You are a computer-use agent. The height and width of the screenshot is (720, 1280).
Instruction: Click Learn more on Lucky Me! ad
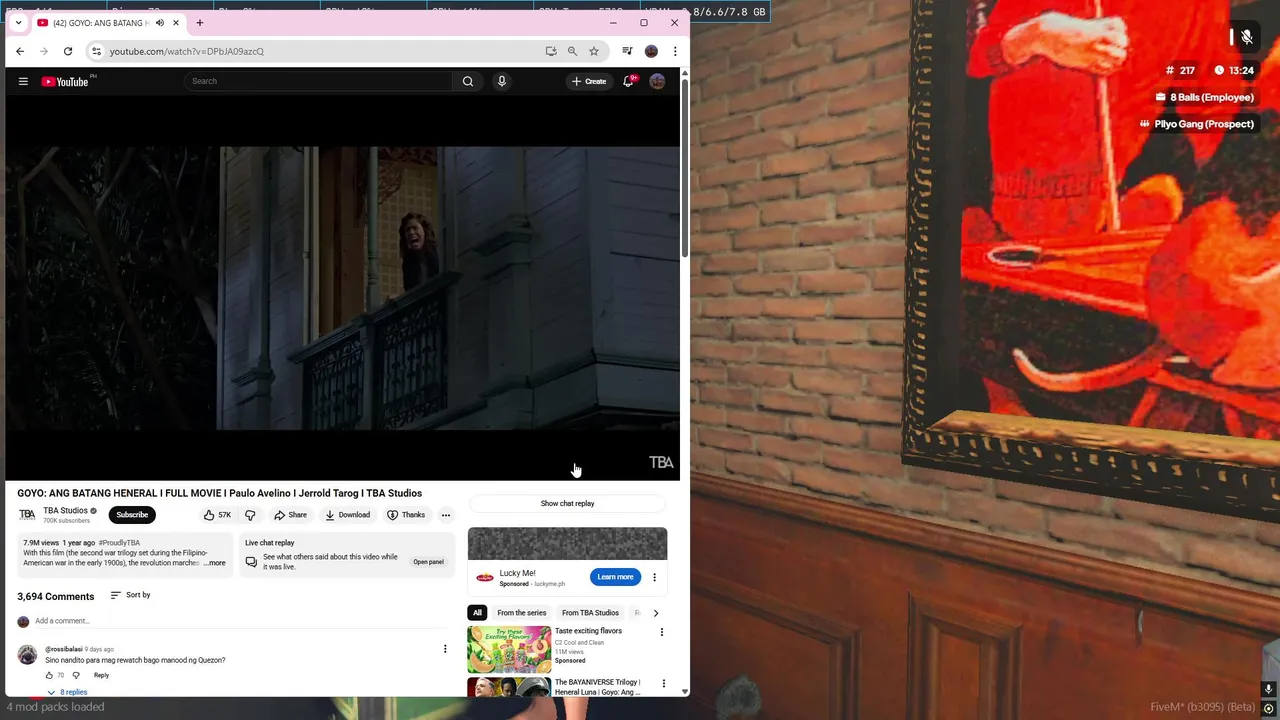click(615, 577)
